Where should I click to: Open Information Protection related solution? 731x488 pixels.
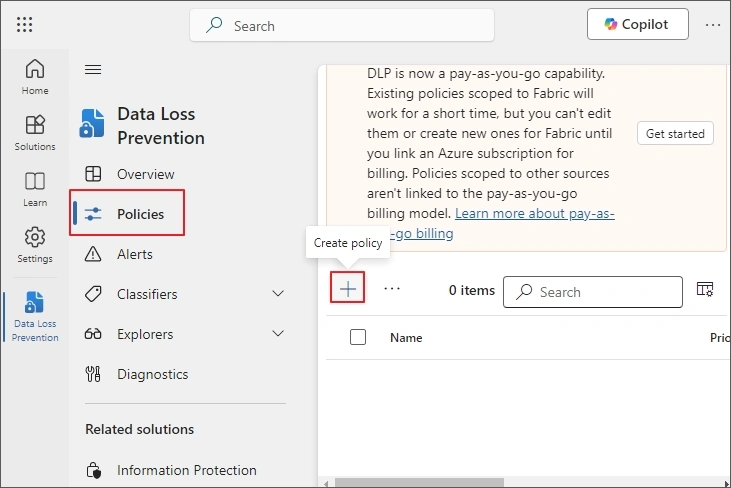[186, 470]
